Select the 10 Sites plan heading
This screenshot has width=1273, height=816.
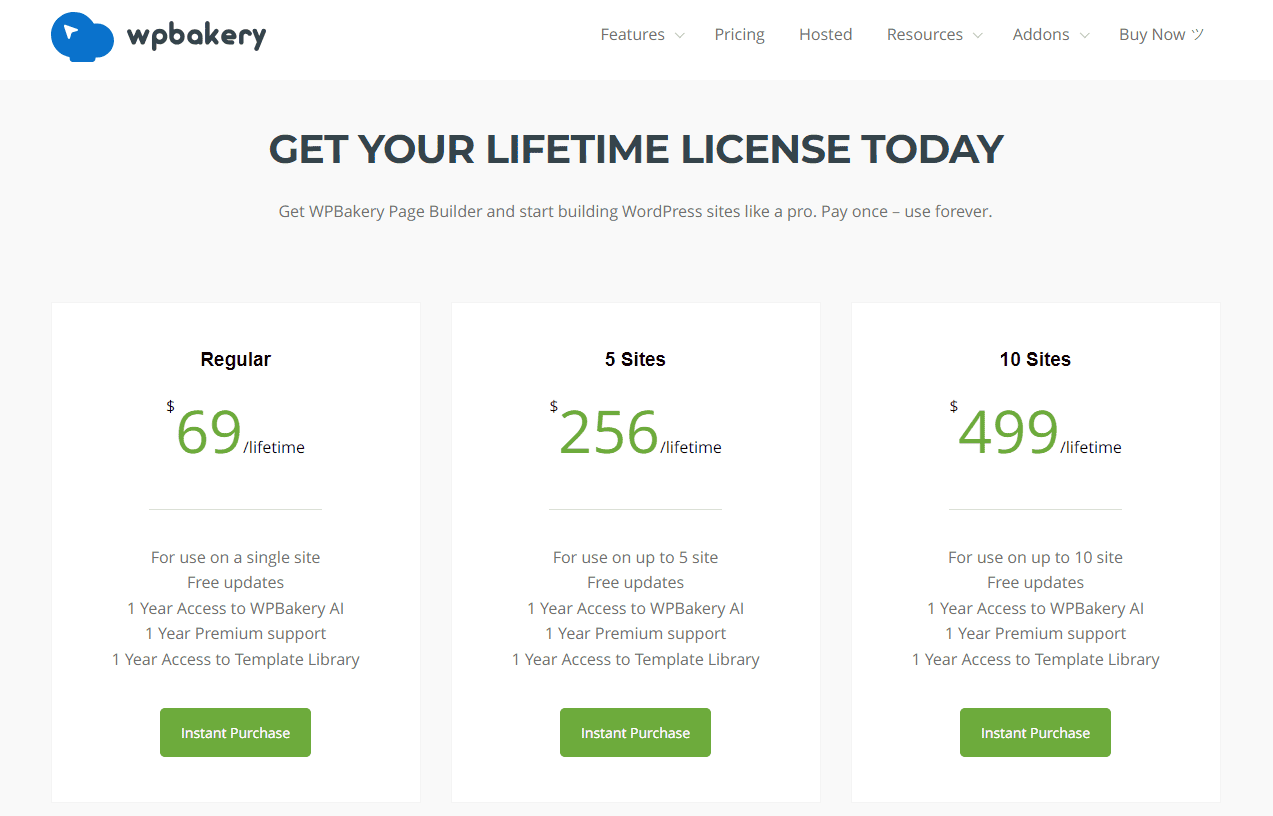(1035, 359)
